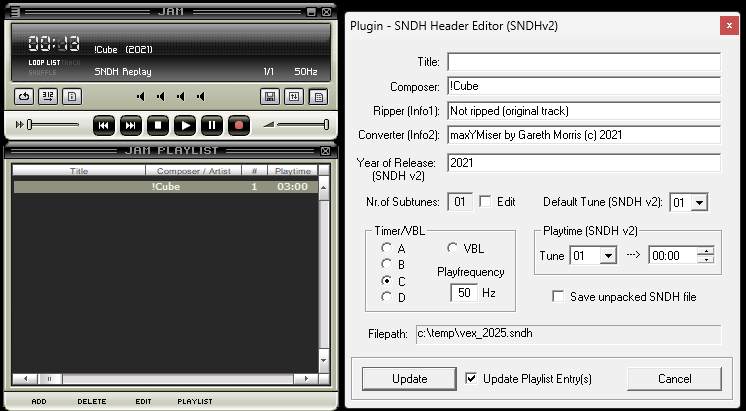Toggle the loop/repeat mode icon
The image size is (746, 411).
coord(24,97)
